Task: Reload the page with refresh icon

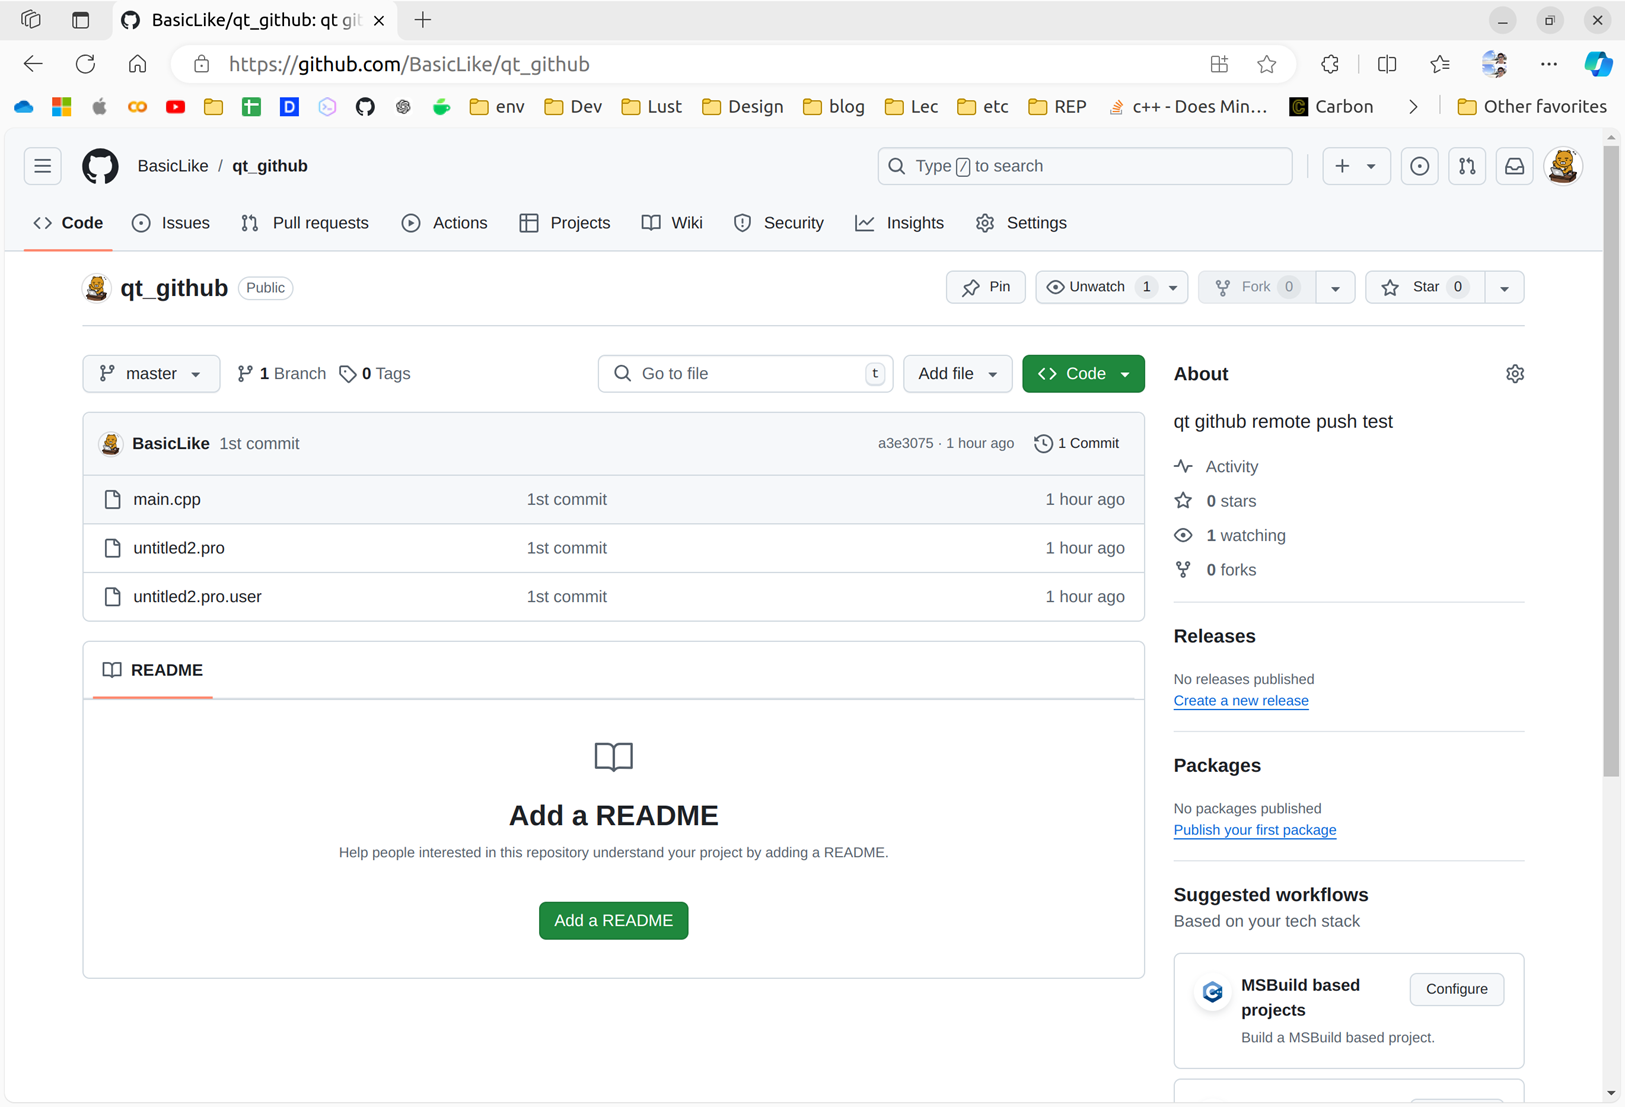Action: point(85,64)
